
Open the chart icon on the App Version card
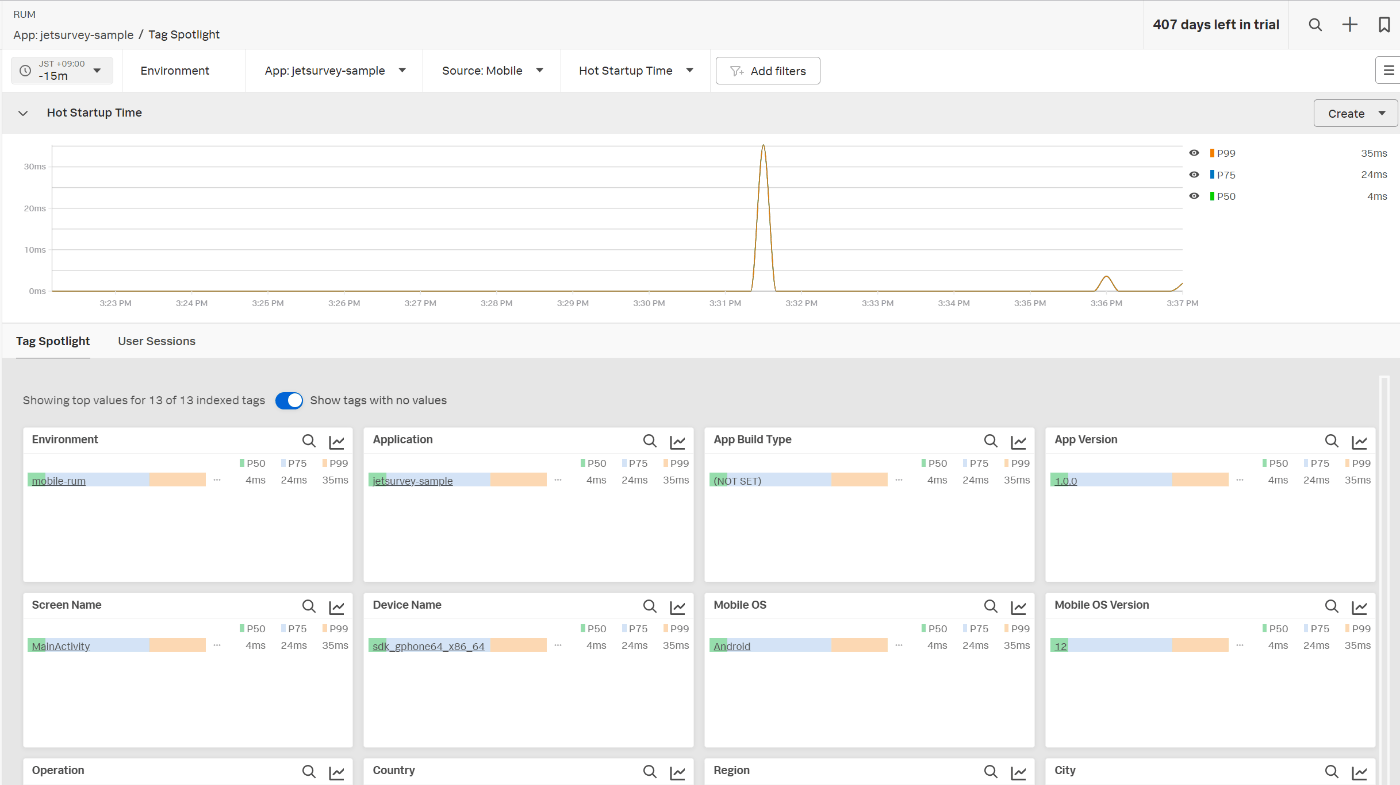coord(1360,441)
